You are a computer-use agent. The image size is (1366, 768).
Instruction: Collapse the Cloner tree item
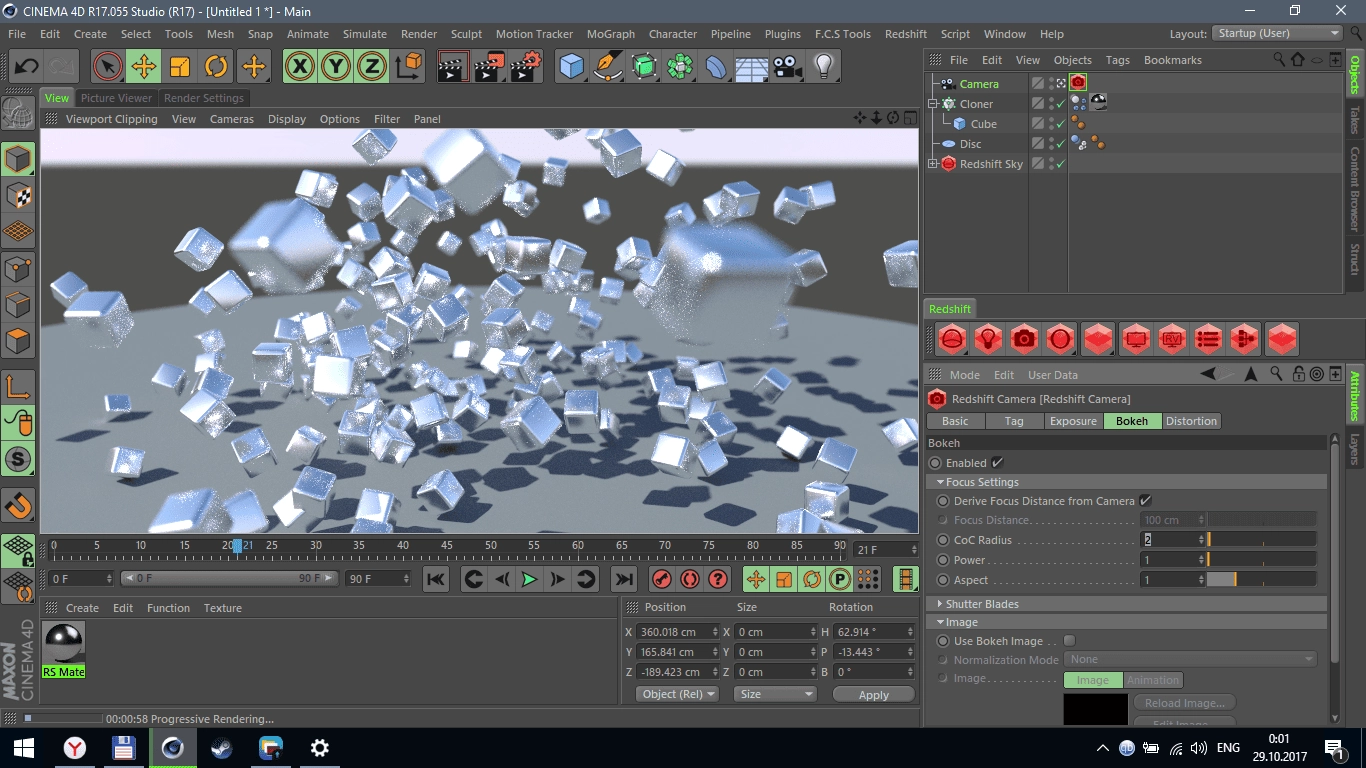pyautogui.click(x=933, y=104)
